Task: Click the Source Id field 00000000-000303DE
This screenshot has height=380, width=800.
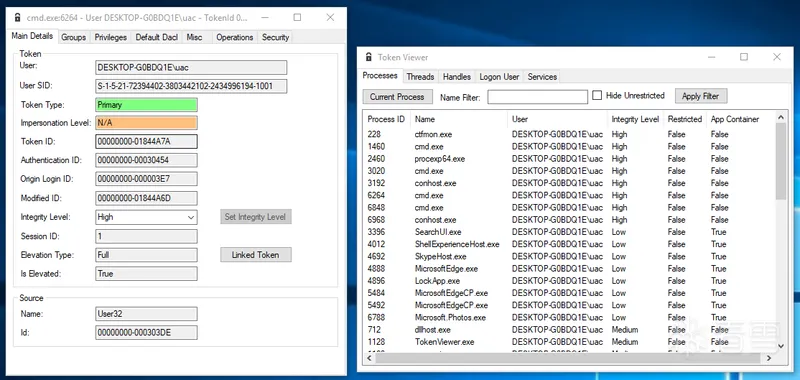Action: [x=146, y=333]
